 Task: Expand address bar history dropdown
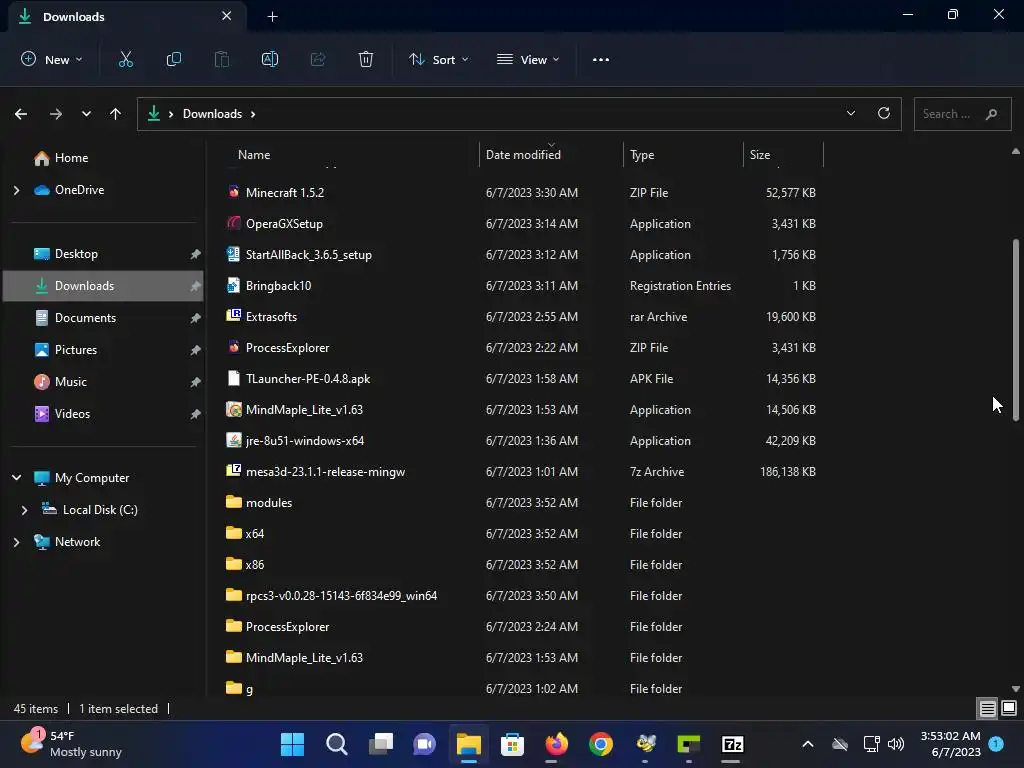851,113
